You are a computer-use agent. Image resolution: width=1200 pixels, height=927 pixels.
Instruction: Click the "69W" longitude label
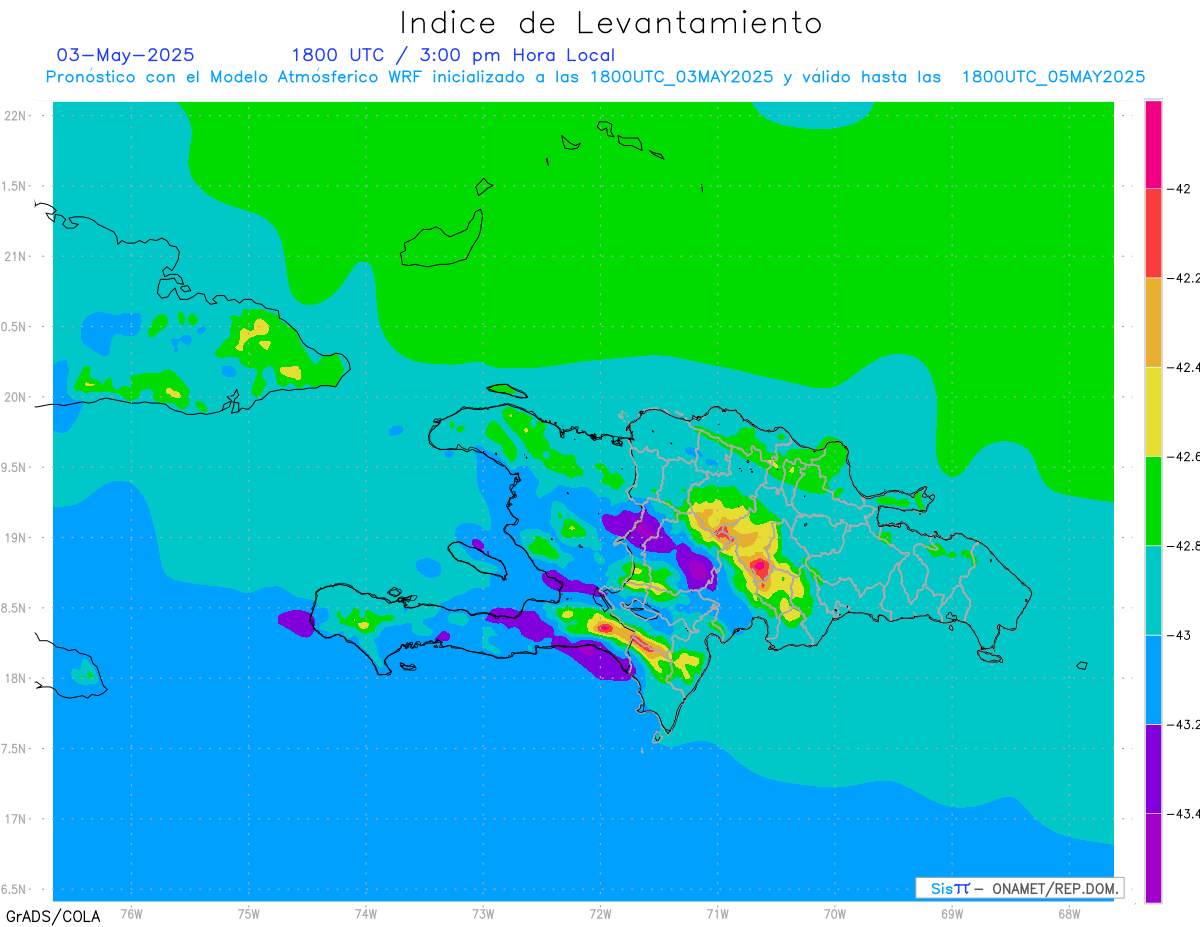952,913
